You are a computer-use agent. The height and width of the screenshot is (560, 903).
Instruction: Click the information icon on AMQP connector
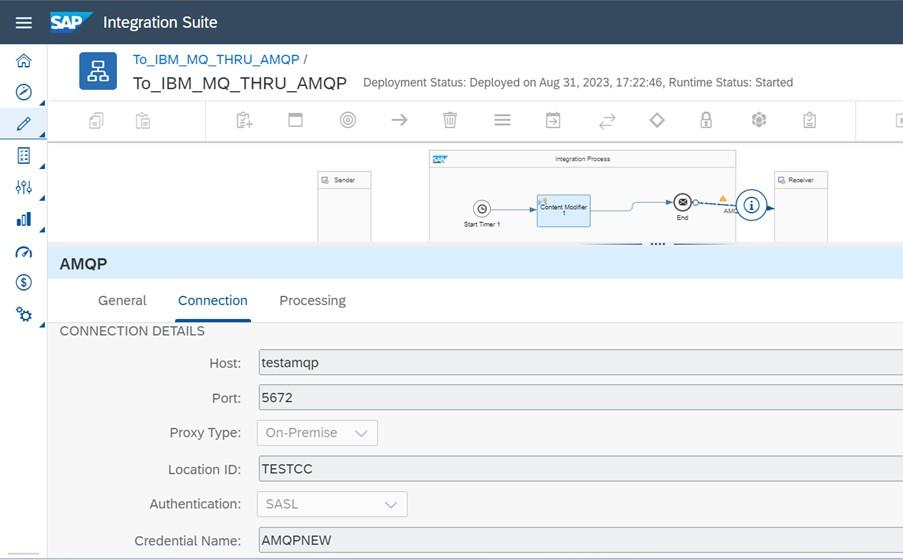pos(751,205)
